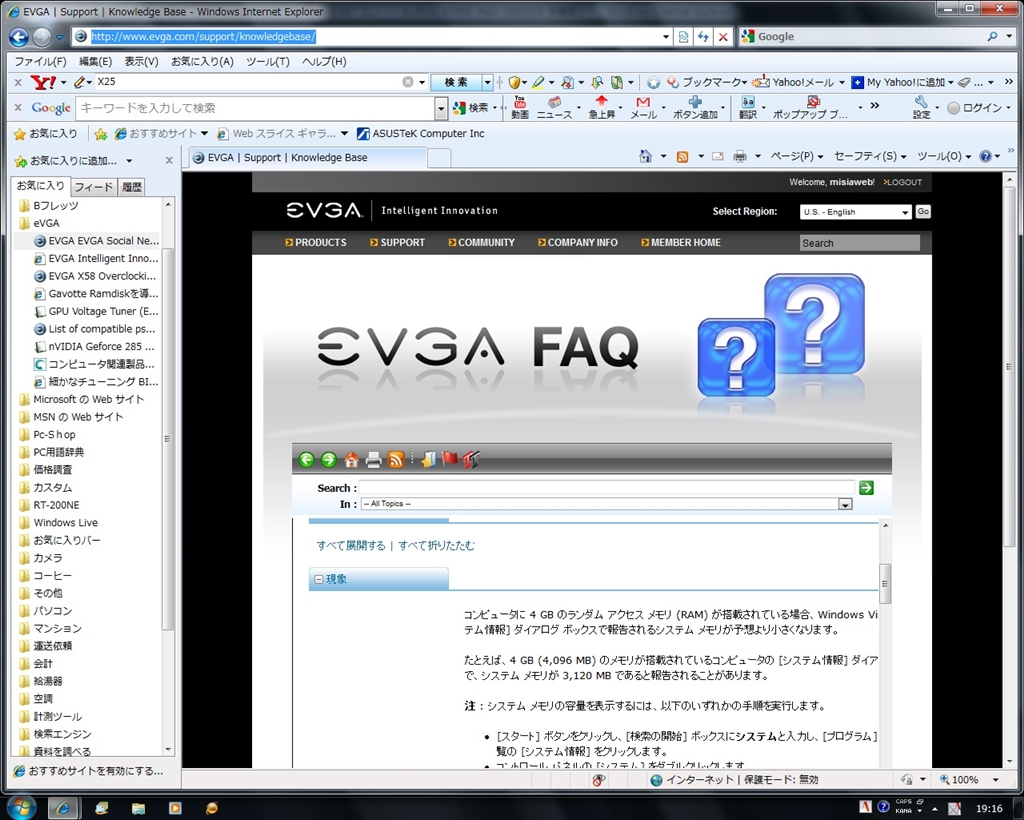The height and width of the screenshot is (820, 1024).
Task: Click the FAQ Search text field
Action: [x=607, y=488]
